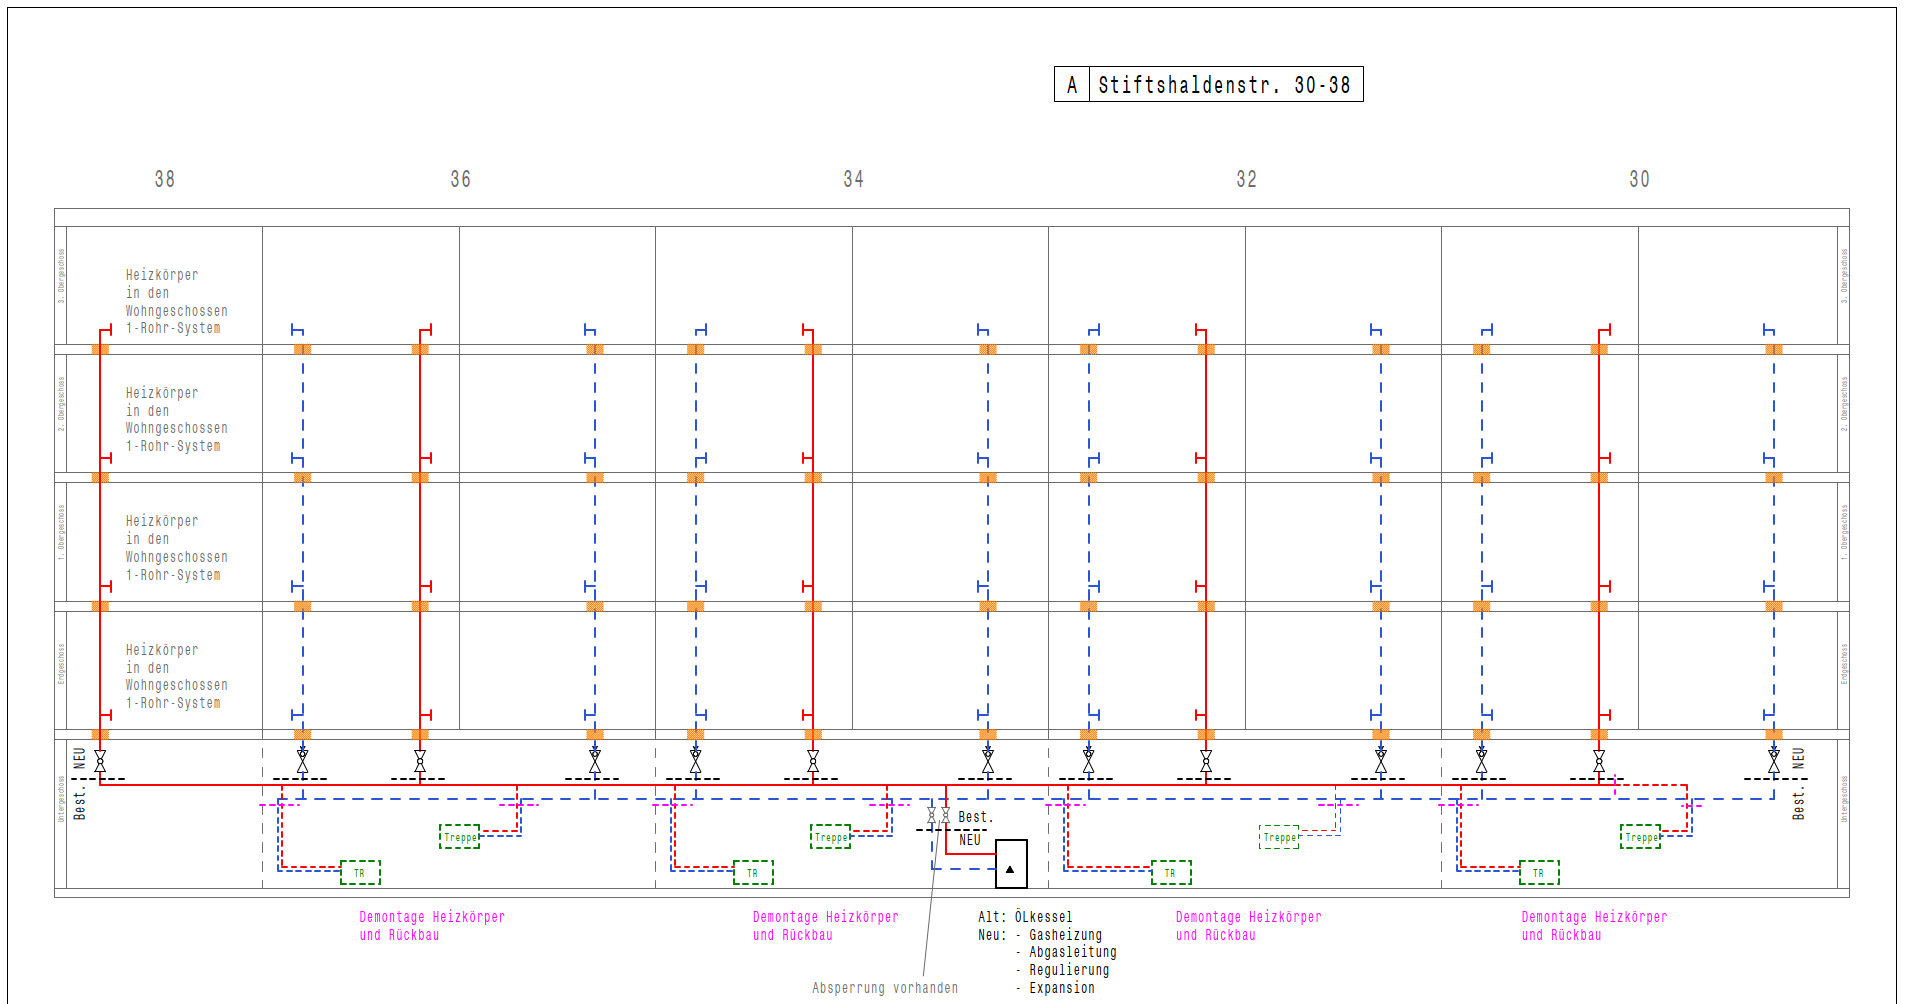Click twin valves left of central Best. label
The height and width of the screenshot is (1004, 1912).
[x=938, y=815]
